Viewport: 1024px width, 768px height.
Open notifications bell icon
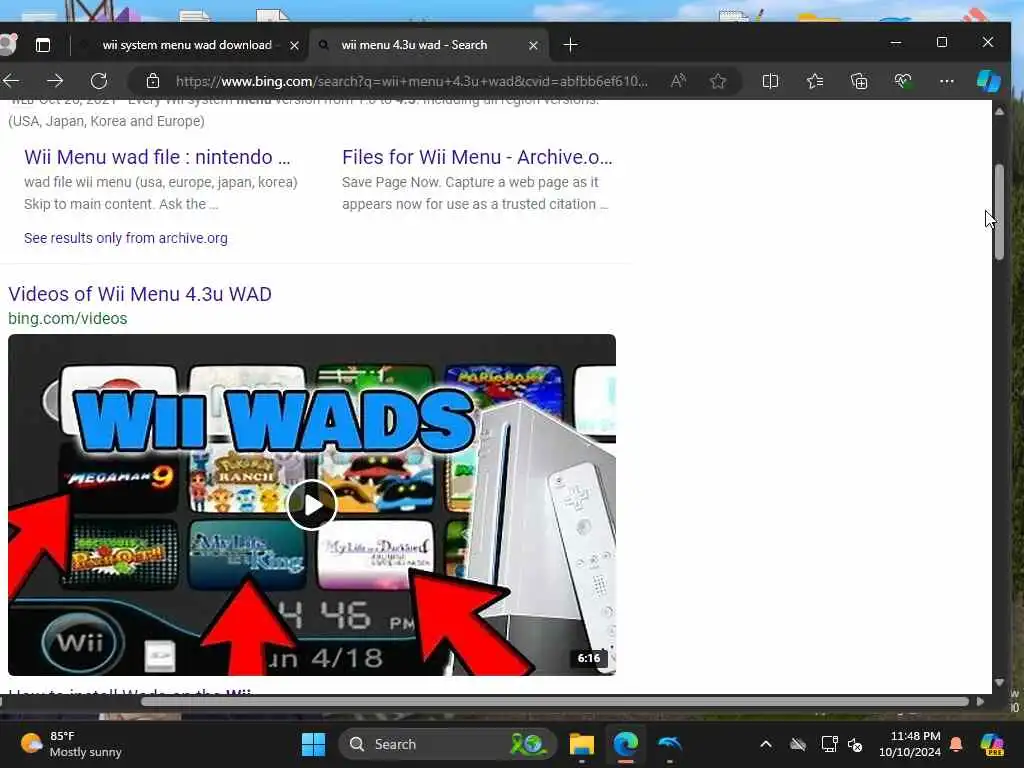[x=956, y=744]
